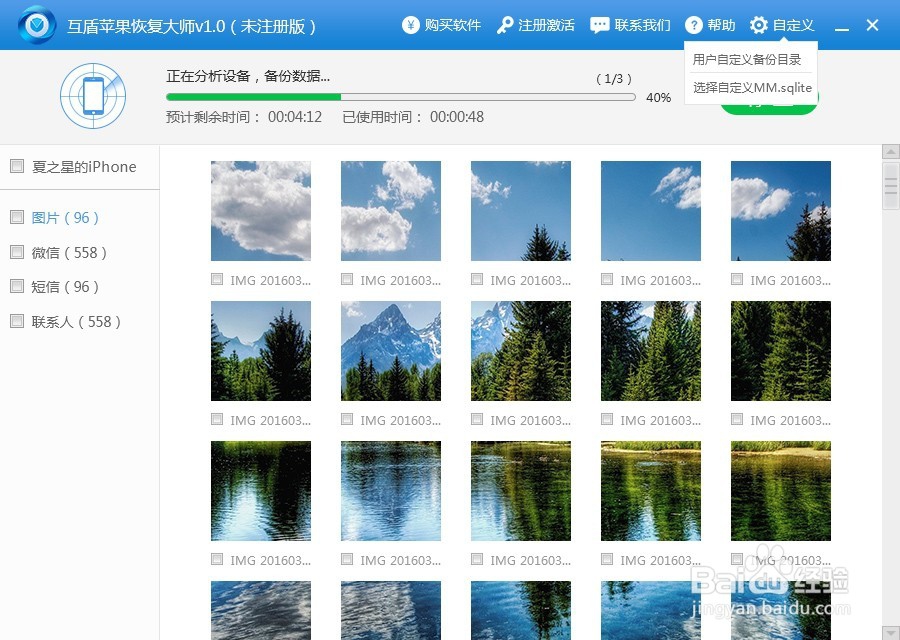Screen dimensions: 900x640
Task: Tick checkbox for 图片 (96)
Action: (17, 217)
